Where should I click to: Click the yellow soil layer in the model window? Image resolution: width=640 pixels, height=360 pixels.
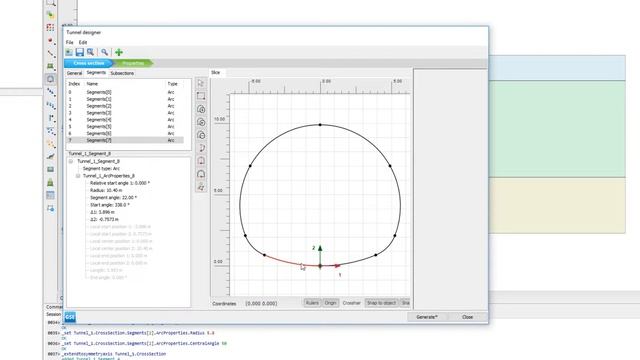pyautogui.click(x=557, y=205)
